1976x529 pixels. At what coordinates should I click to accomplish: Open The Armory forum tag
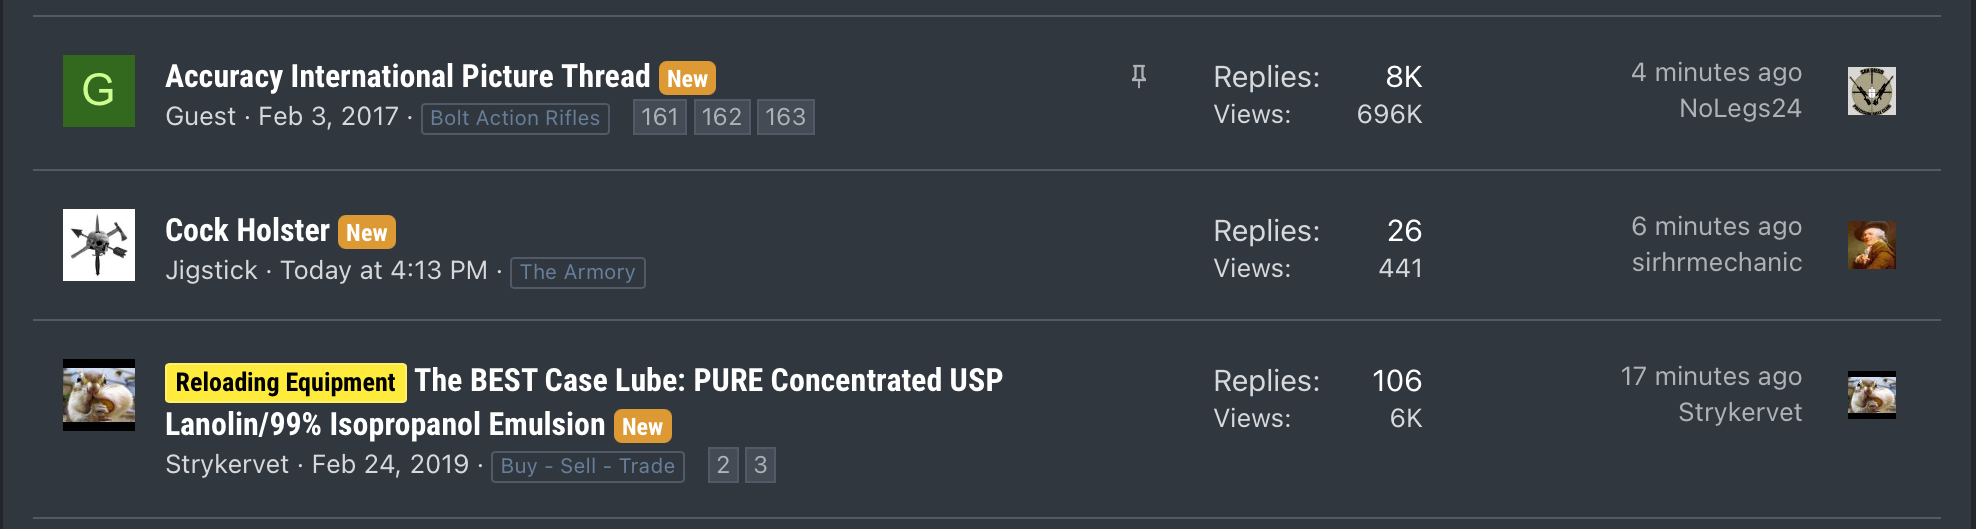point(577,272)
